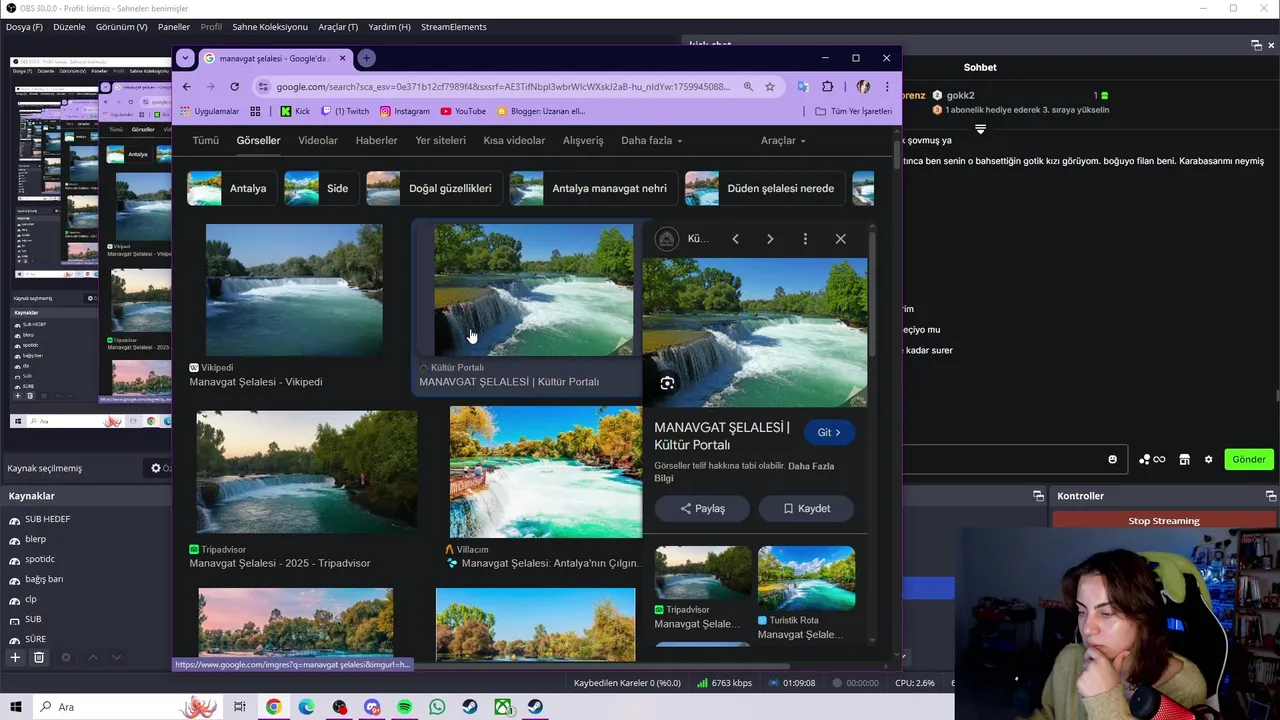The height and width of the screenshot is (720, 1280).
Task: Open Spotify from the taskbar
Action: click(x=404, y=707)
